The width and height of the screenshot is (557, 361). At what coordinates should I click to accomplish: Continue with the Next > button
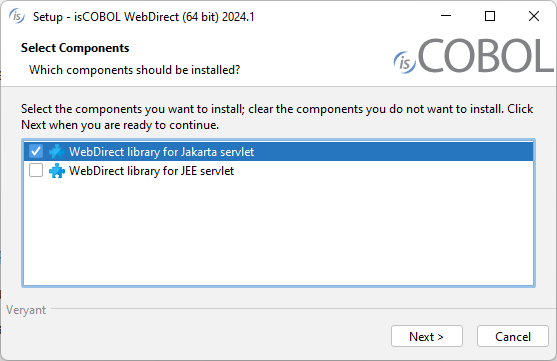pyautogui.click(x=427, y=336)
